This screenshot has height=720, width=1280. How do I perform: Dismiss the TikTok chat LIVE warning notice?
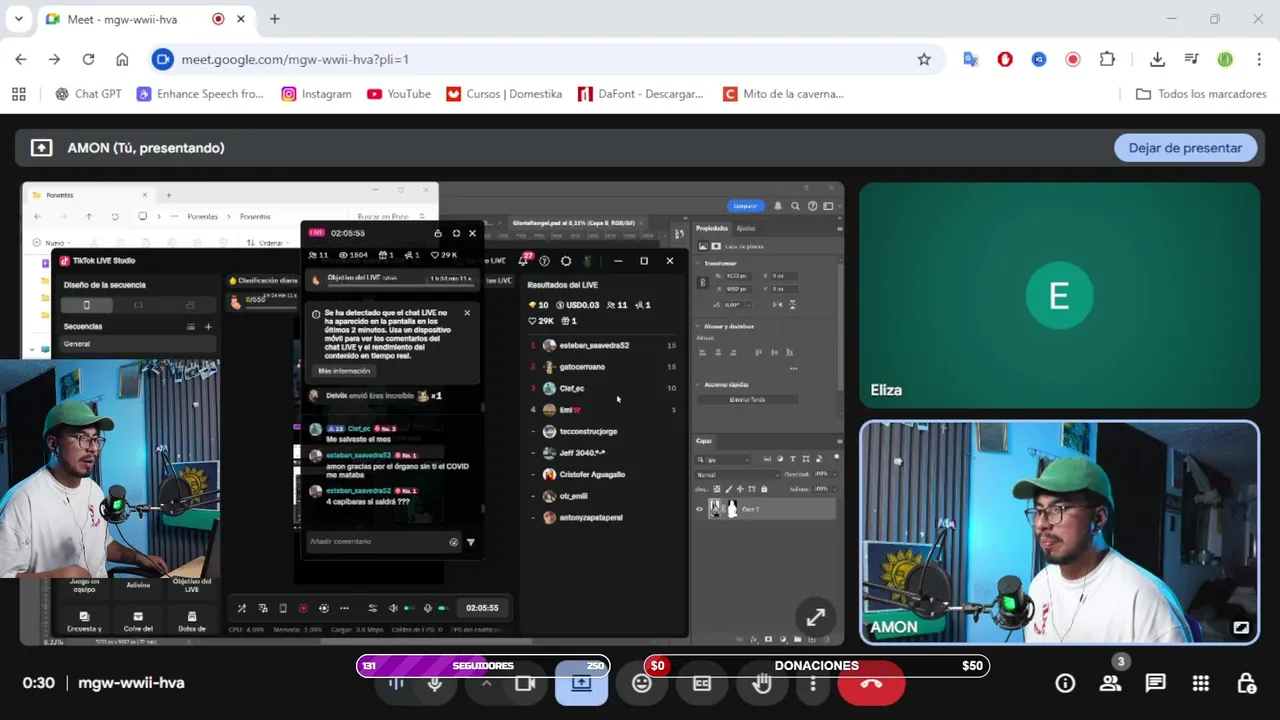(x=467, y=313)
